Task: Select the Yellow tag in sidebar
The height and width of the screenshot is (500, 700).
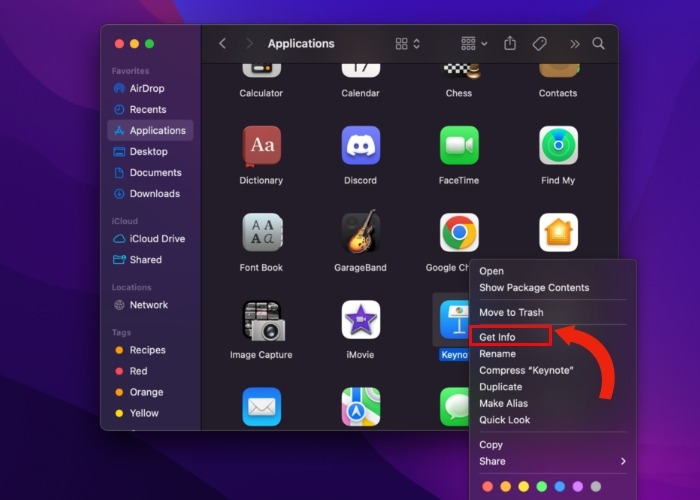Action: click(x=150, y=413)
